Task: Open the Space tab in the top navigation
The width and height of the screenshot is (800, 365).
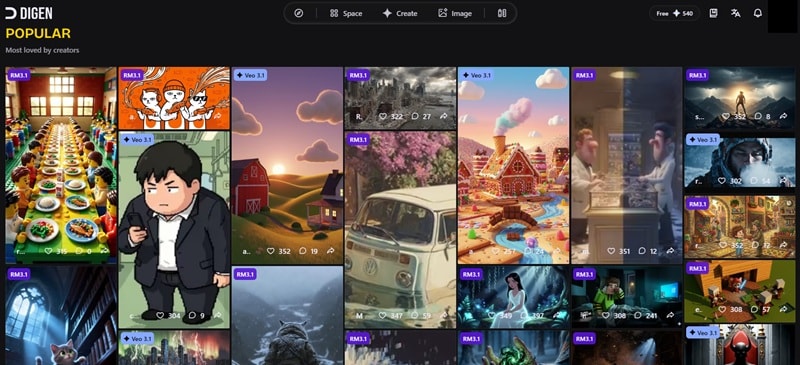Action: point(346,13)
